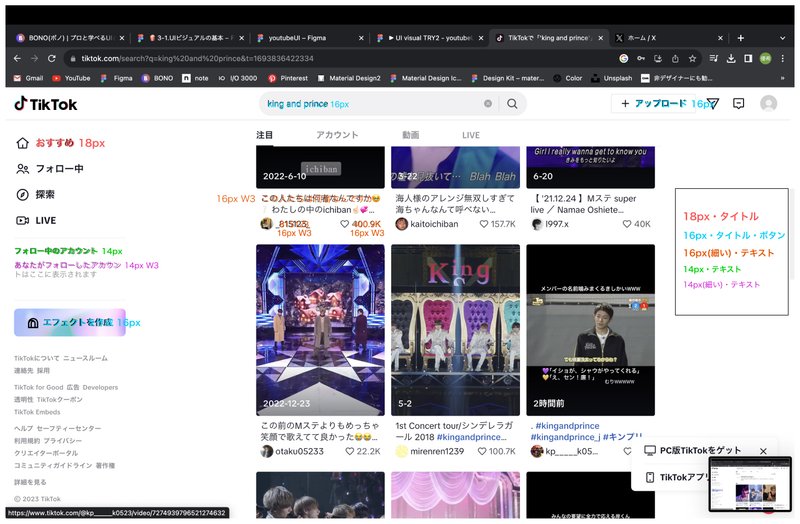The height and width of the screenshot is (524, 800).
Task: Open the Chrome three-dot menu
Action: coord(783,59)
